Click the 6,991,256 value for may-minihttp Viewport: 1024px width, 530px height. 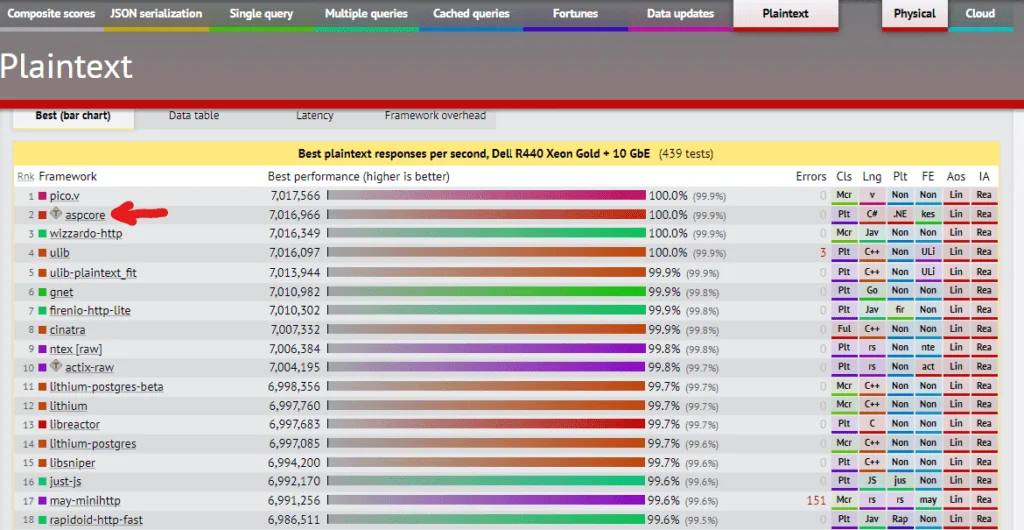click(295, 501)
